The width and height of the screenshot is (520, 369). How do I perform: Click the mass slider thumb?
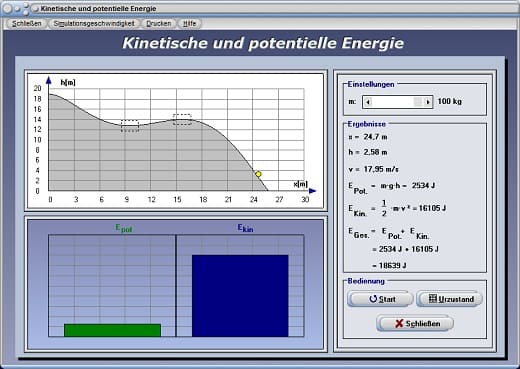pyautogui.click(x=418, y=102)
